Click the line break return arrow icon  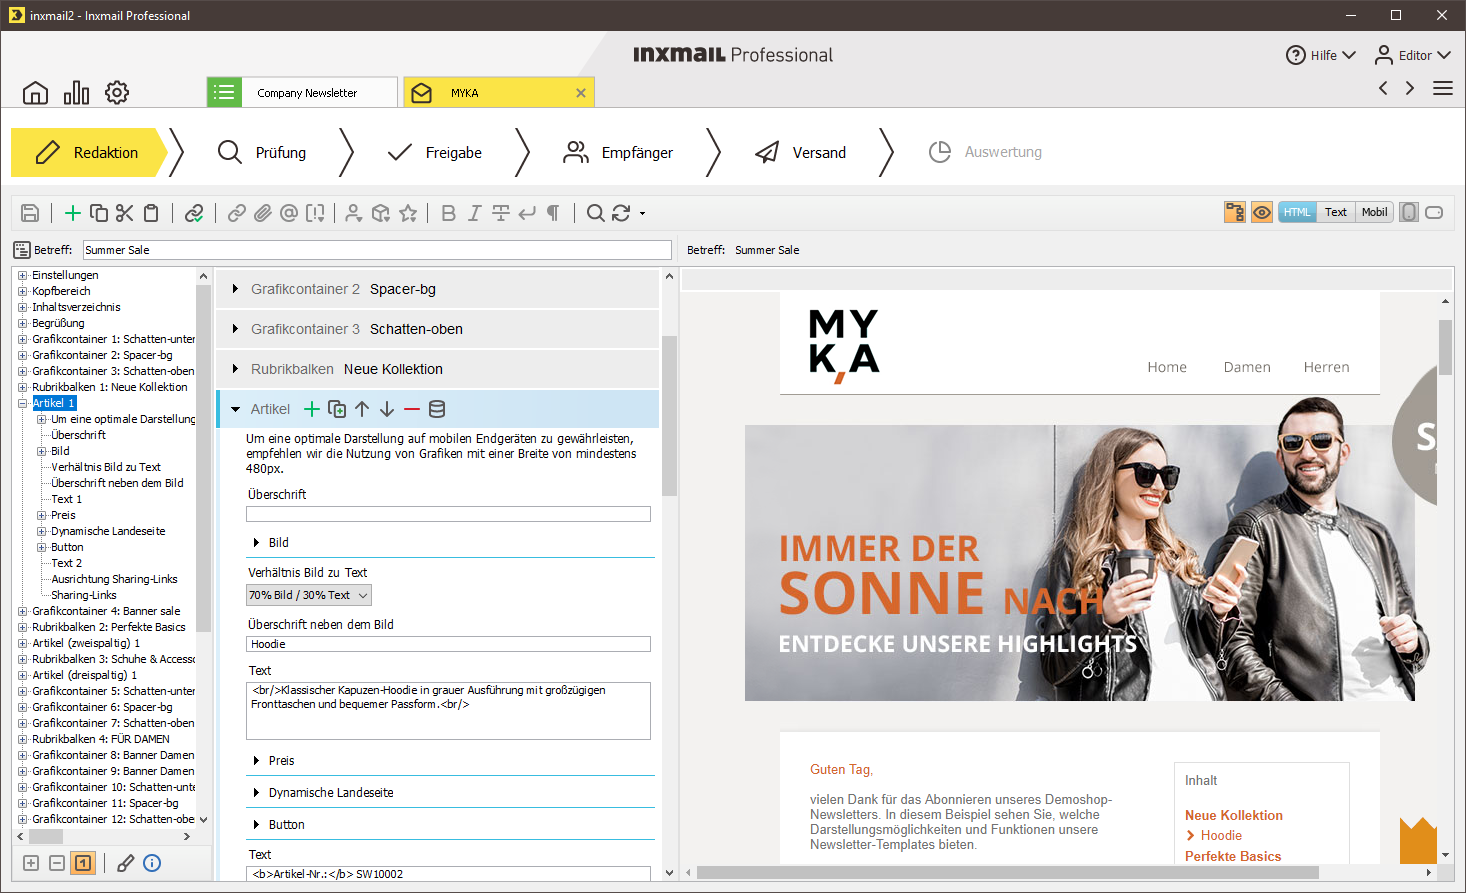pyautogui.click(x=527, y=213)
